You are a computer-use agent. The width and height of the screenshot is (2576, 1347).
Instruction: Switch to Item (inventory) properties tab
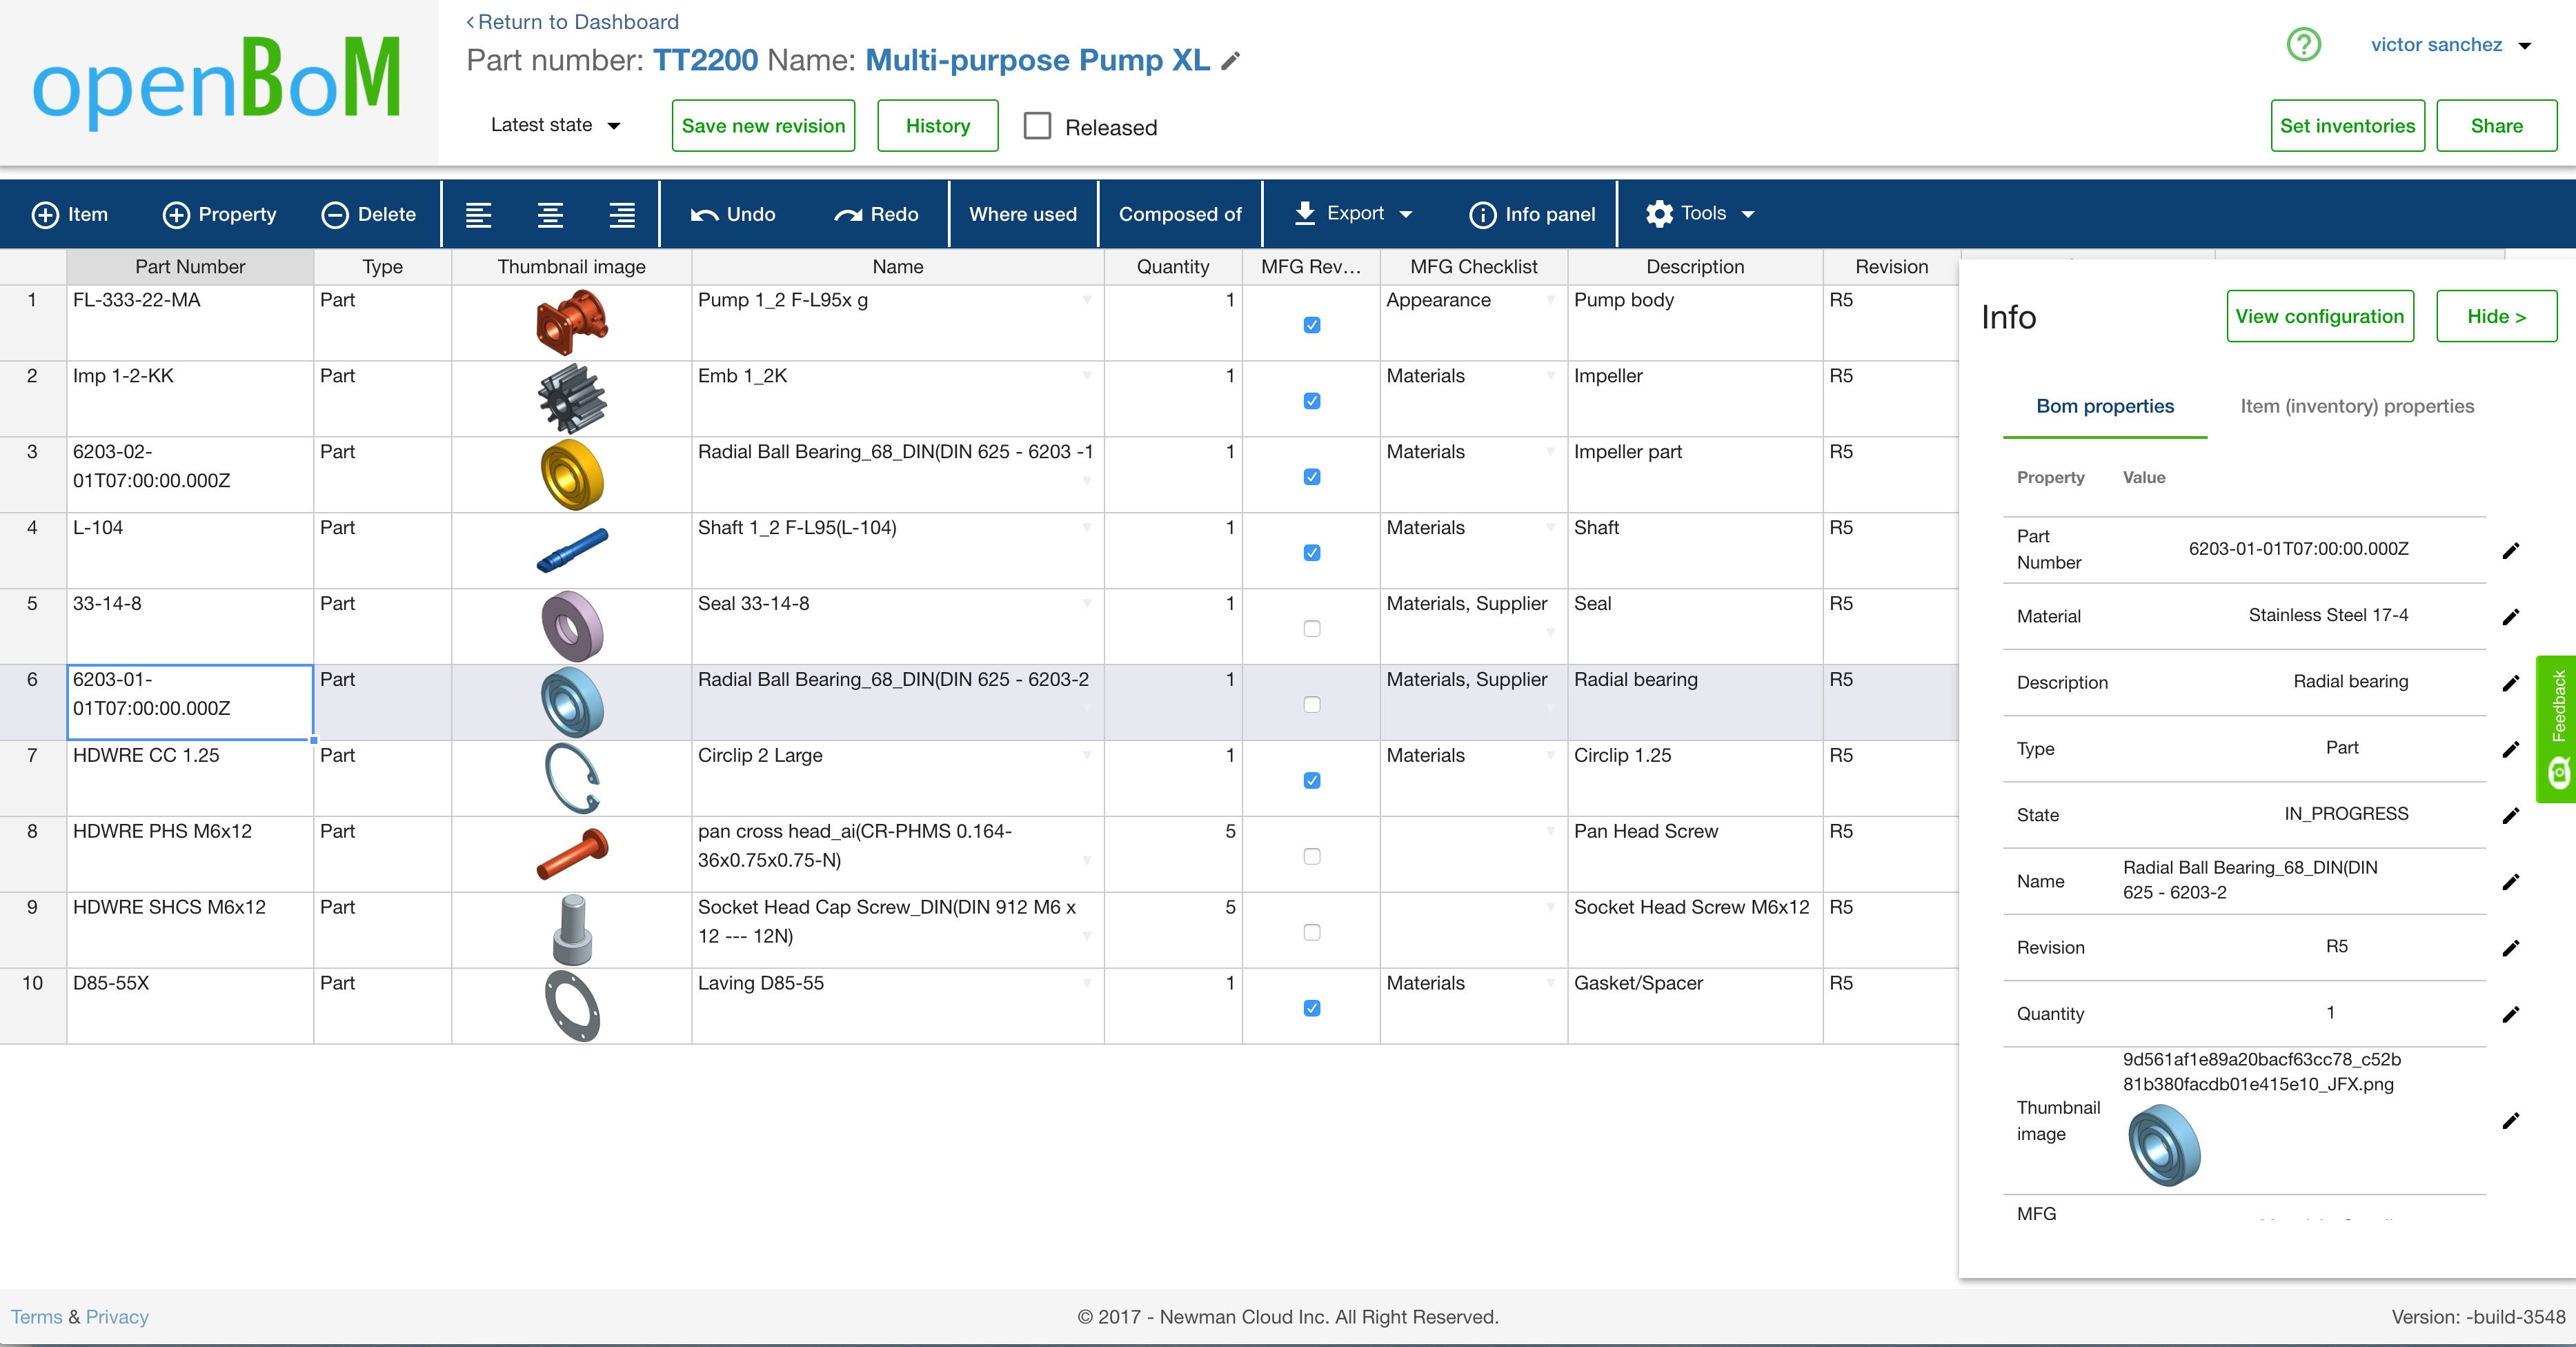tap(2356, 406)
